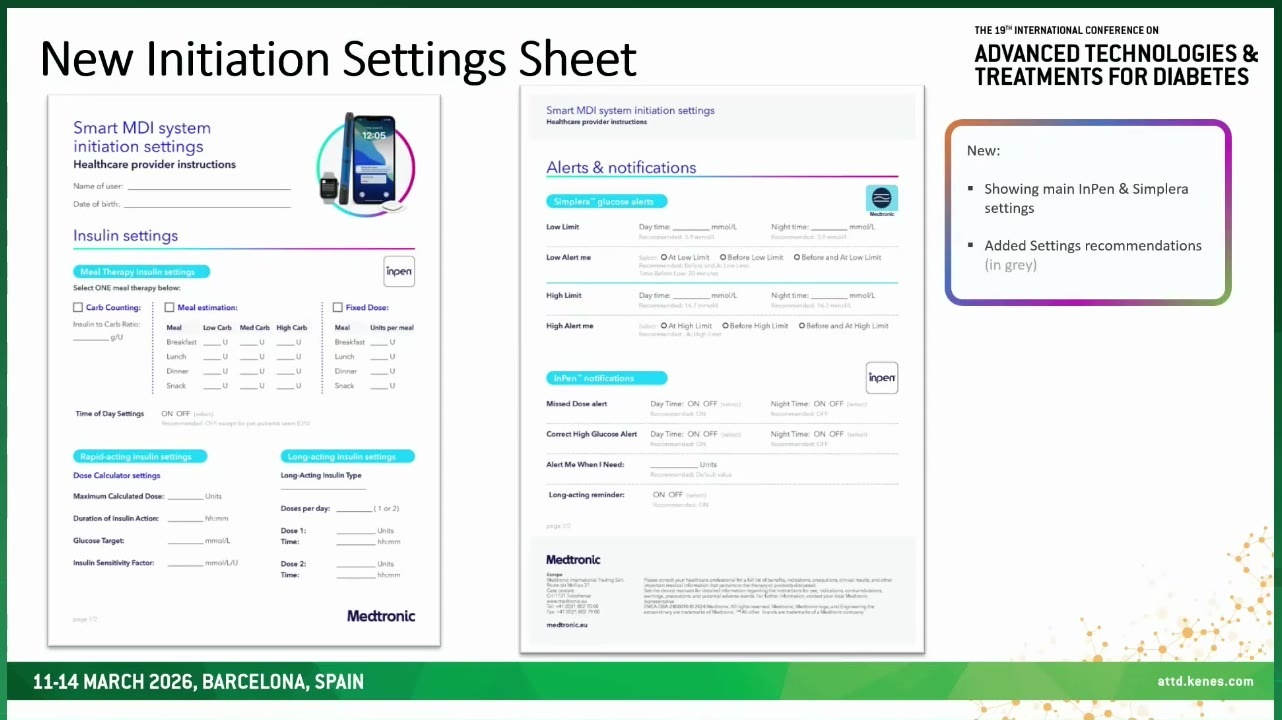
Task: Click the Insulin Sensitivity Factor blank
Action: coord(185,563)
